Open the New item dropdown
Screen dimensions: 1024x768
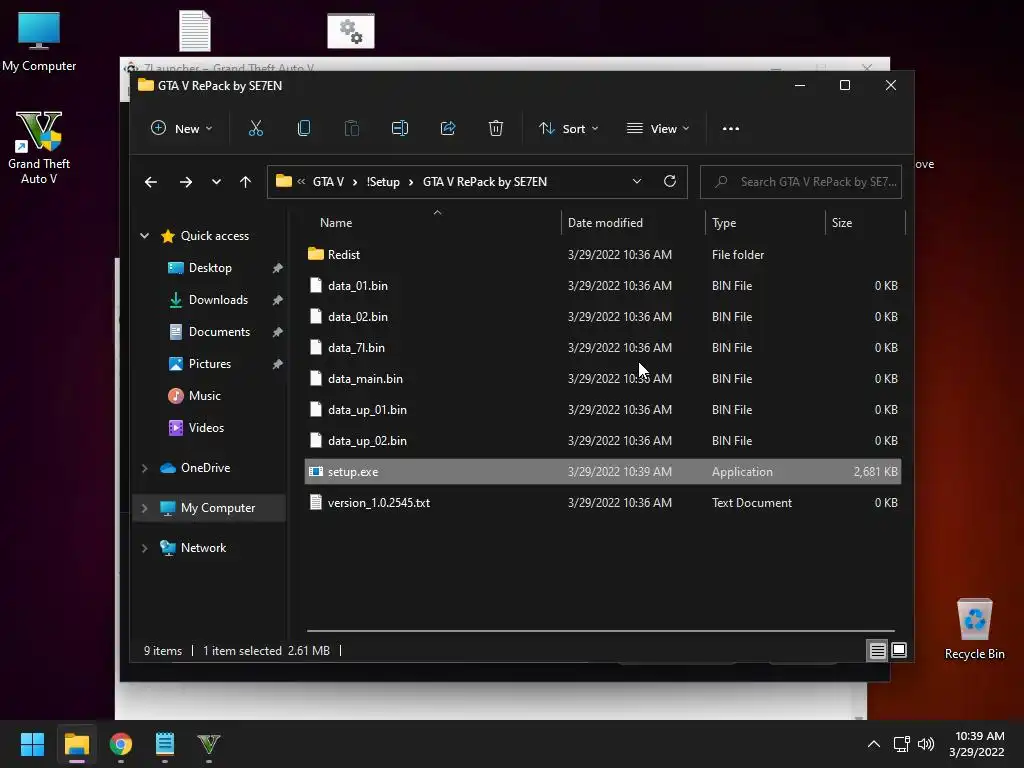coord(182,129)
